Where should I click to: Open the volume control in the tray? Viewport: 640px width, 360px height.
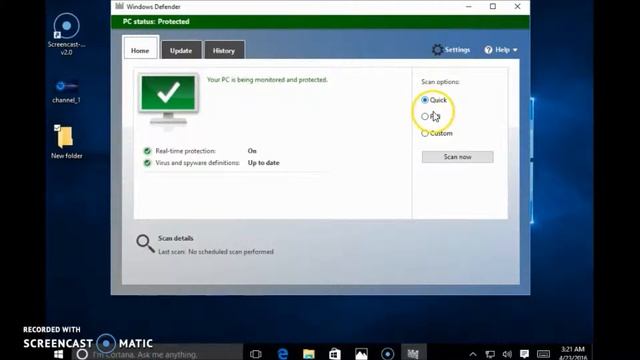point(507,354)
